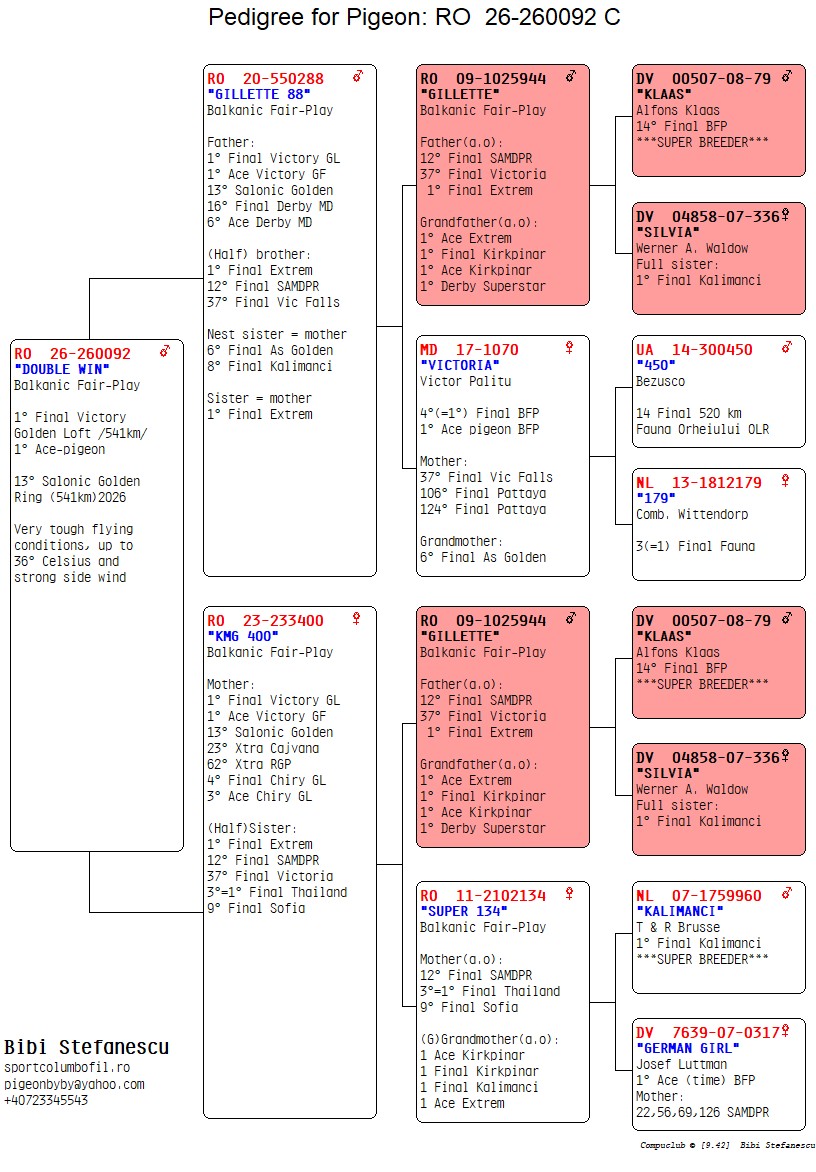
Task: Click the male symbol beside RO 26-260092 DOUBLE WIN
Action: click(165, 351)
